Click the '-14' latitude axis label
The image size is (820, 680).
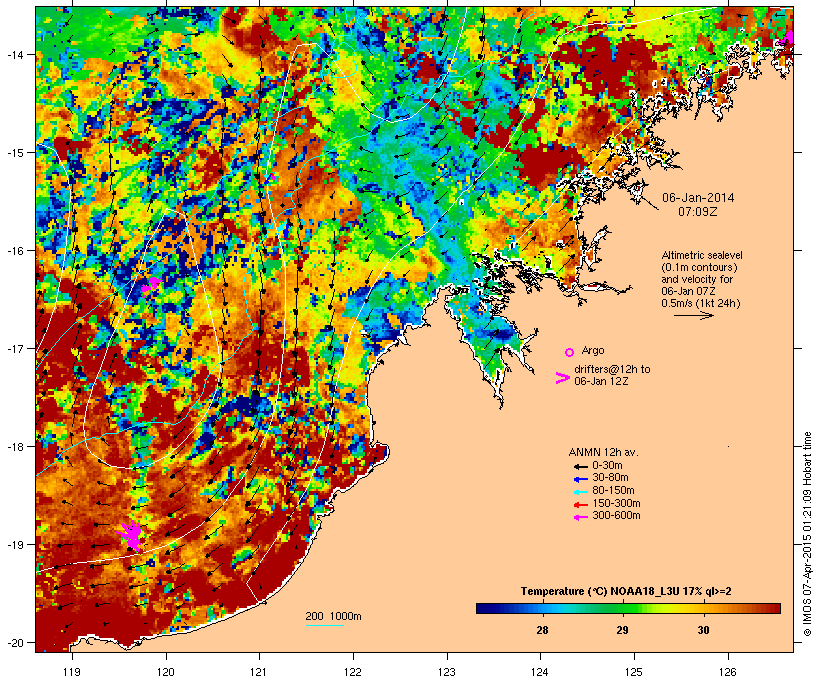[14, 54]
